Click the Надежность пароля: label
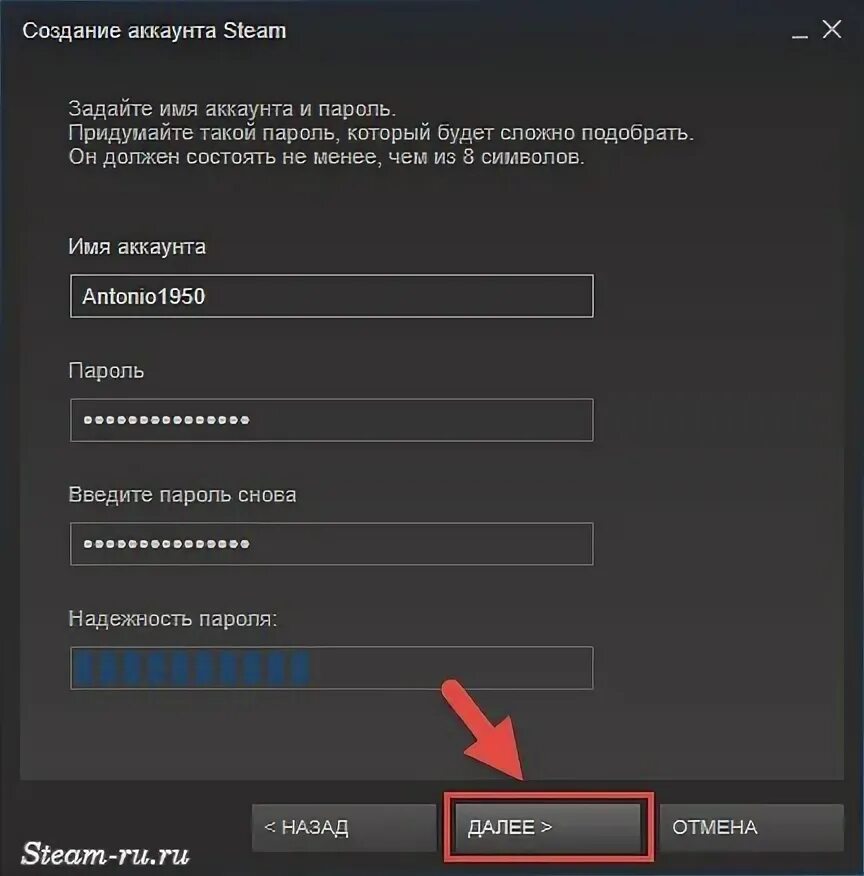This screenshot has height=876, width=864. click(173, 619)
